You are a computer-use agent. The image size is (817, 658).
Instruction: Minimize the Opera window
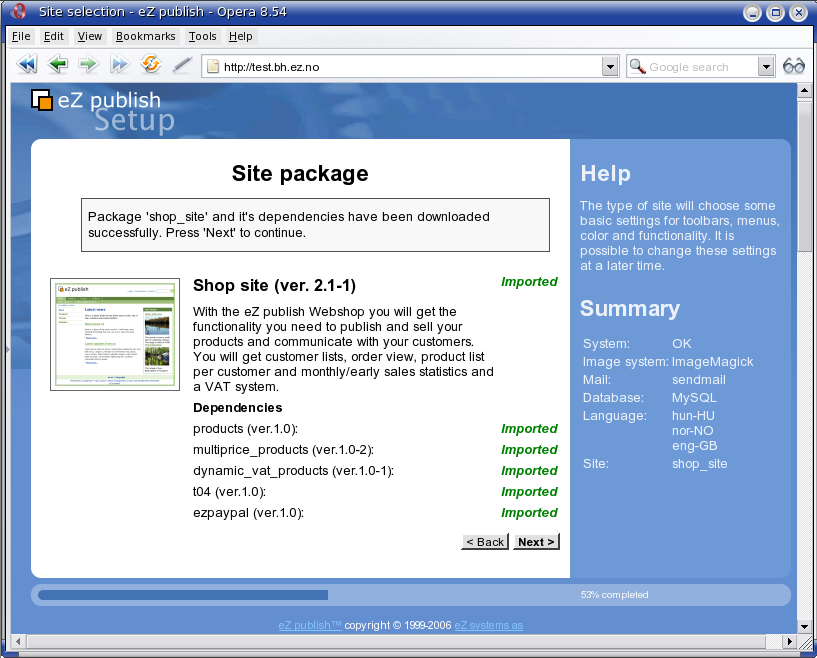tap(752, 13)
